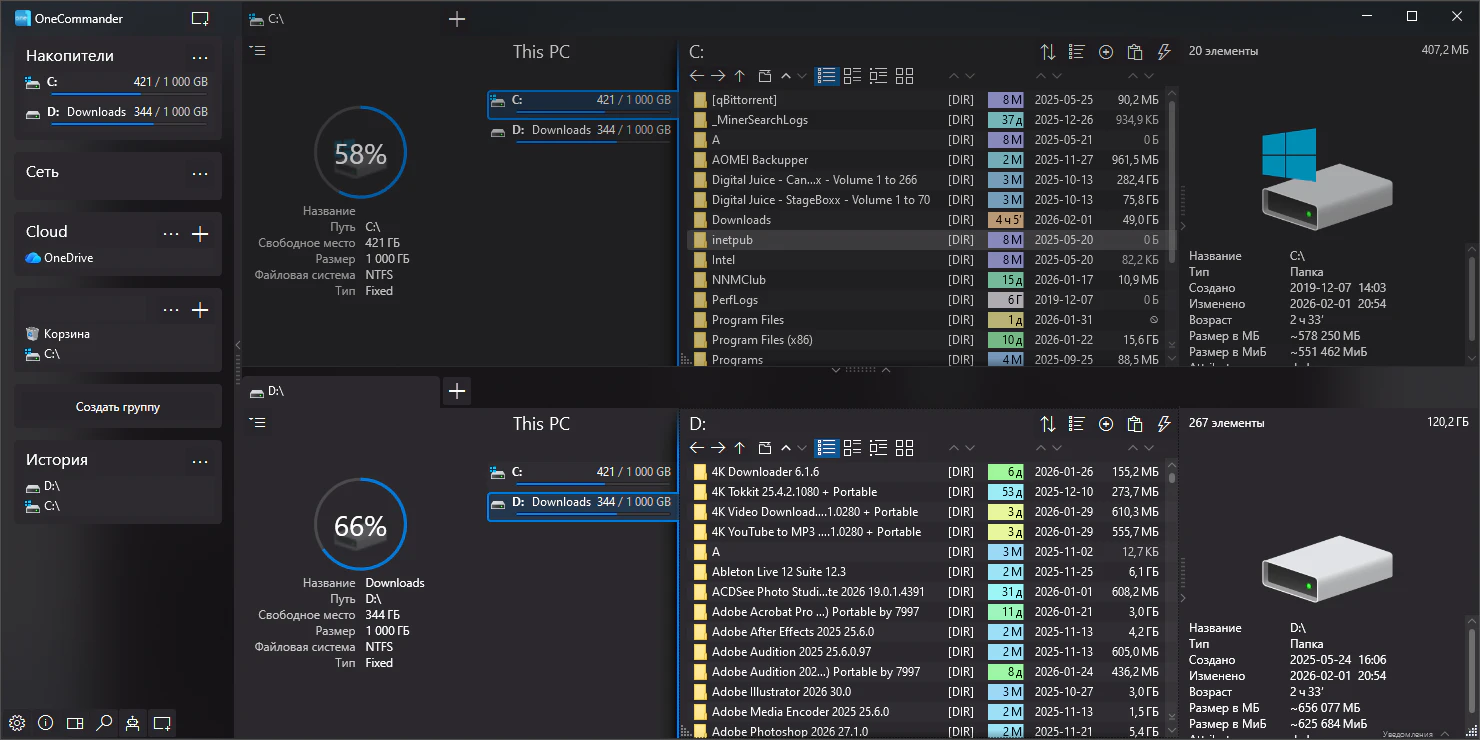Open OneDrive under Cloud section
The image size is (1480, 740).
click(68, 258)
